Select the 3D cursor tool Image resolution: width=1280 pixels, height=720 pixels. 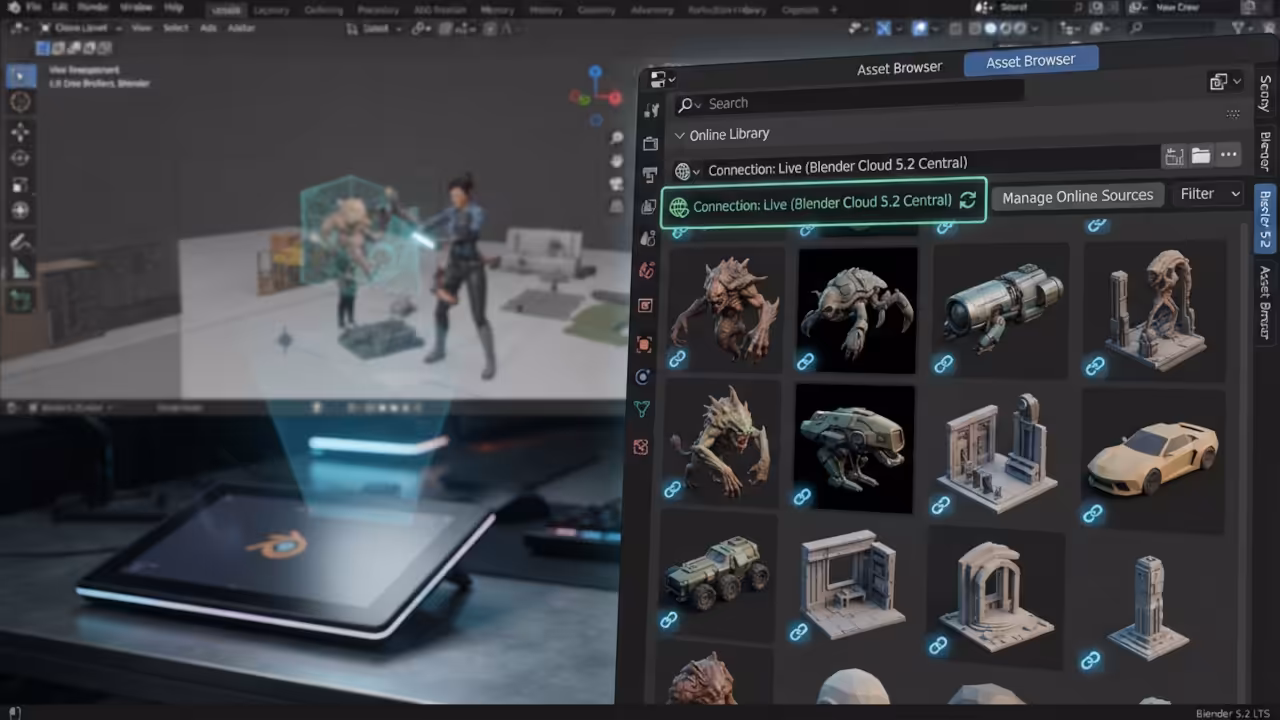point(21,102)
